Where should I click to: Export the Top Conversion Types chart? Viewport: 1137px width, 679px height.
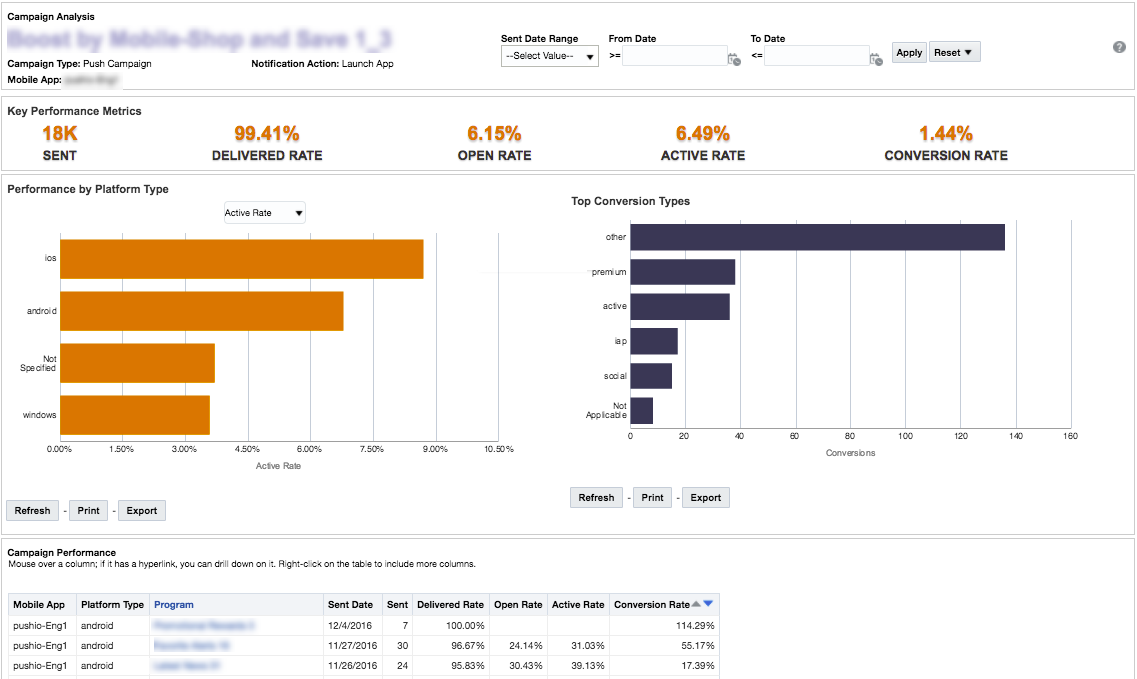coord(706,497)
